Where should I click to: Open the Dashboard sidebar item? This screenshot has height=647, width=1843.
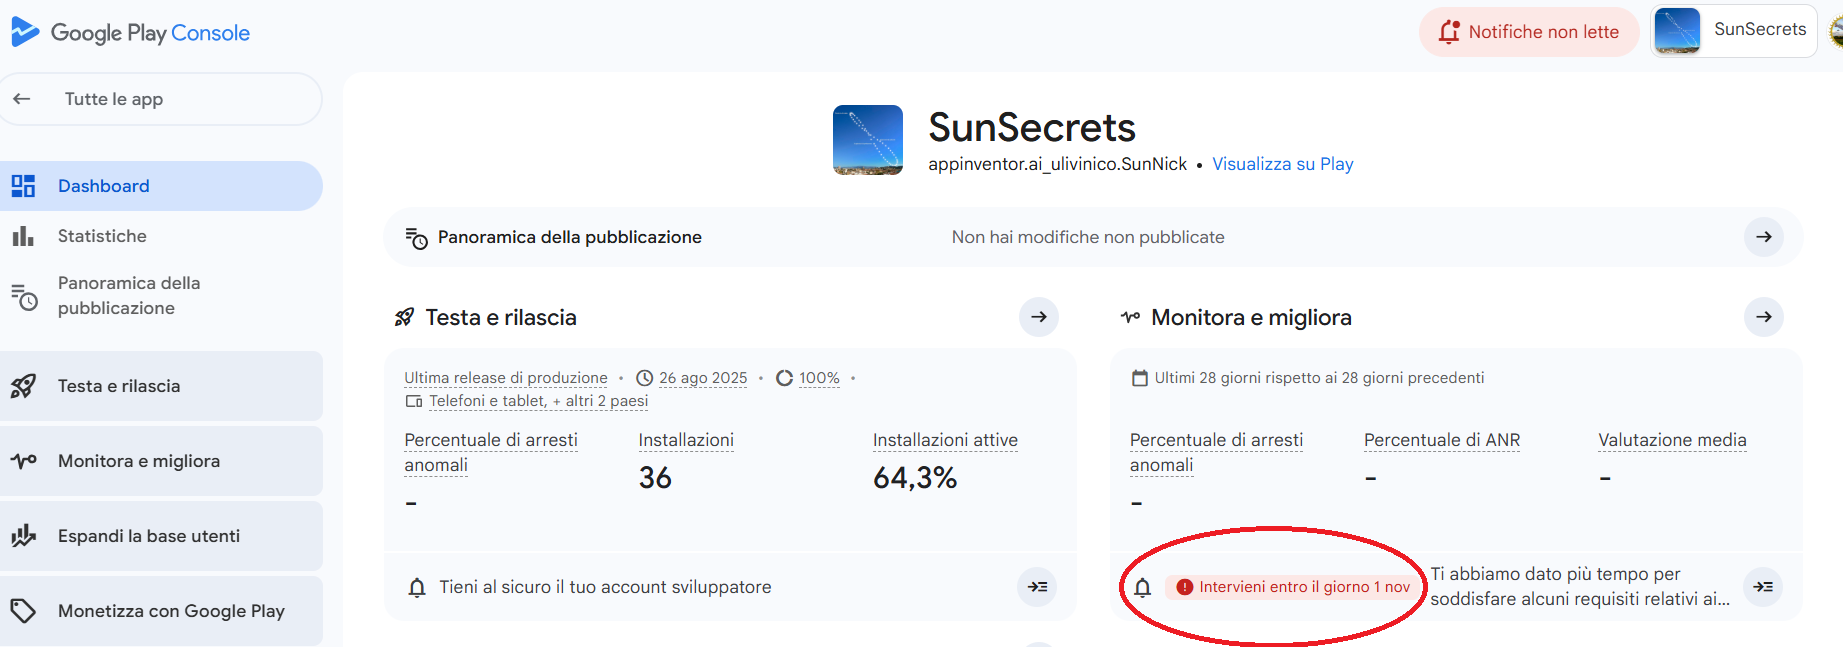[x=103, y=186]
